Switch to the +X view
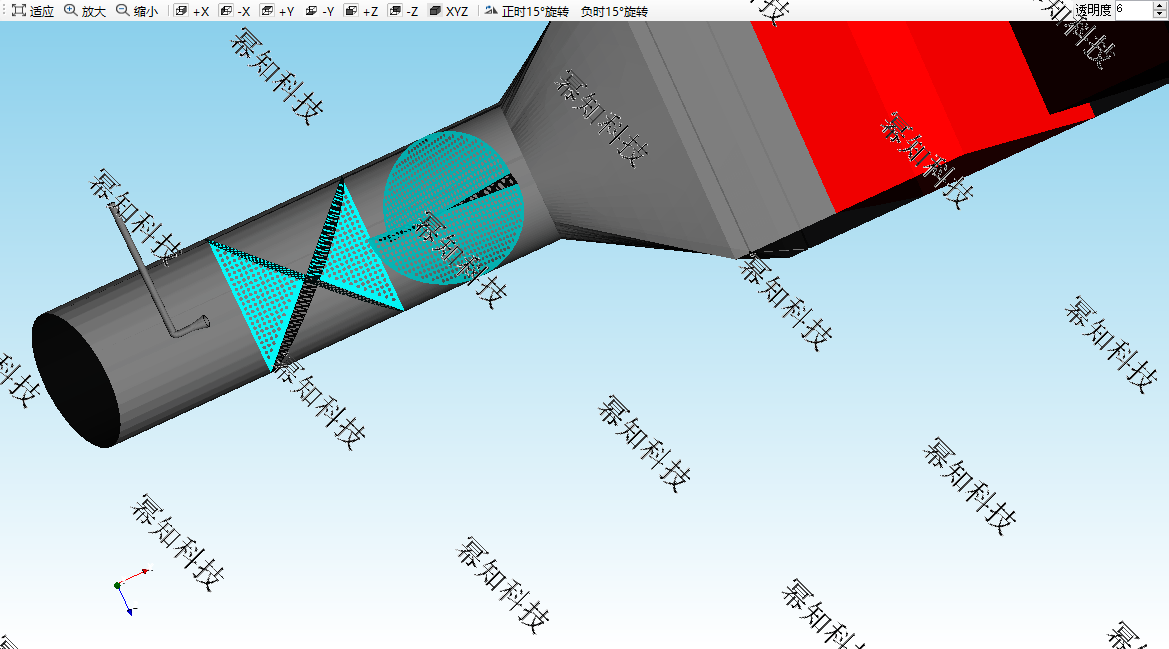 click(192, 10)
